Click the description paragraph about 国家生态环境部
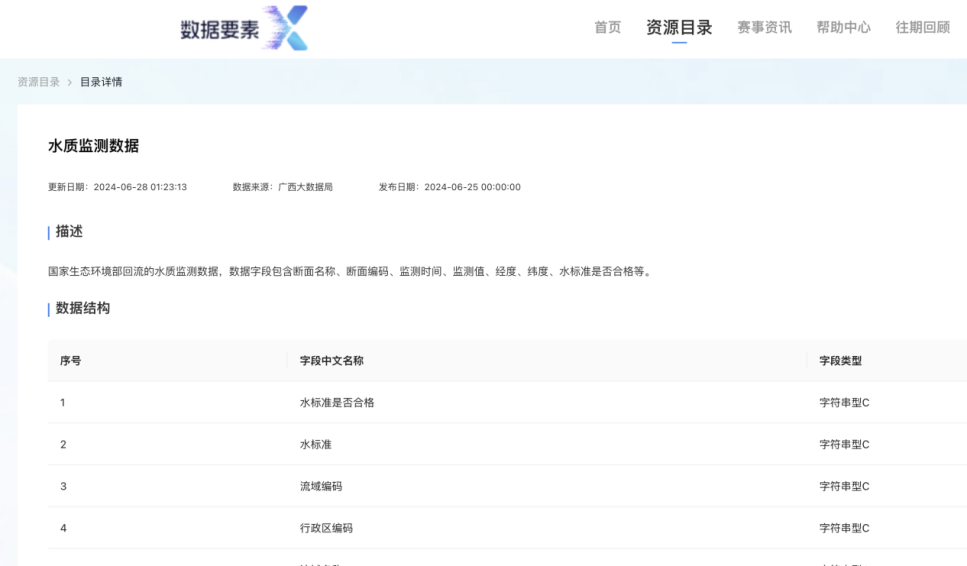The height and width of the screenshot is (566, 967). (350, 271)
